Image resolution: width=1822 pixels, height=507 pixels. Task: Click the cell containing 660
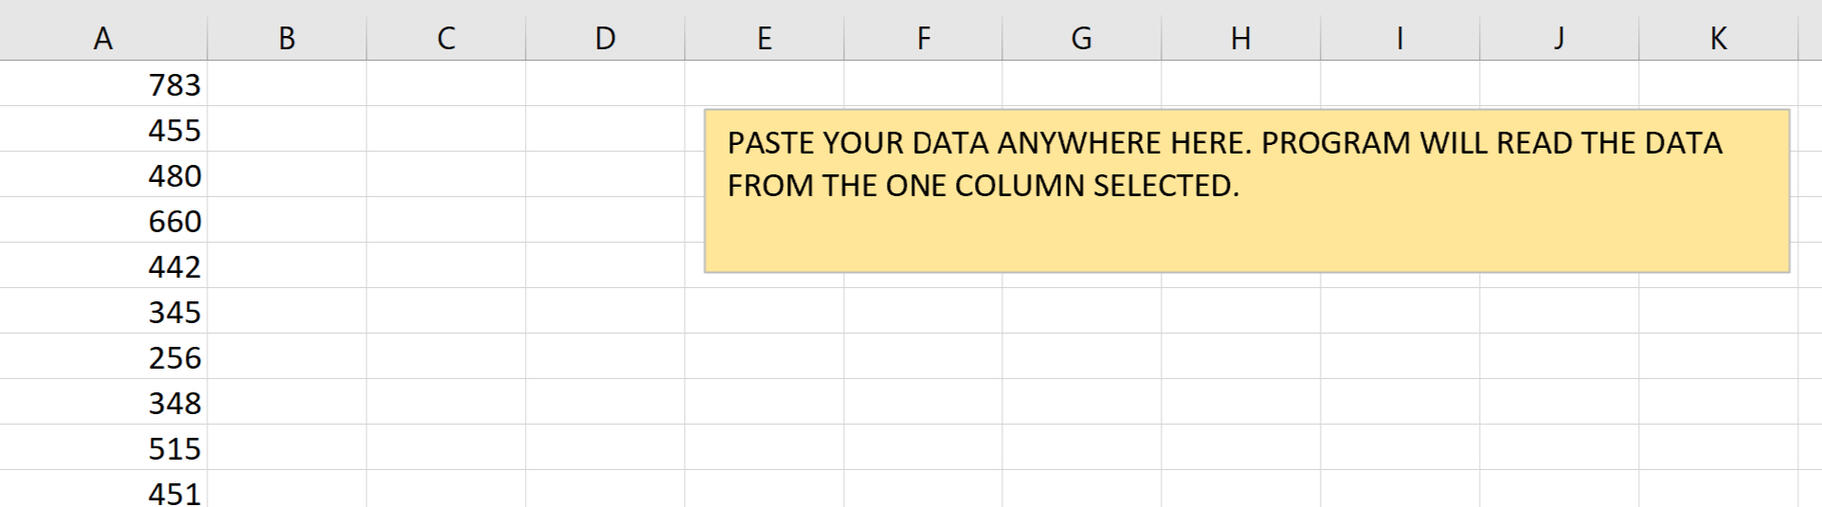104,221
